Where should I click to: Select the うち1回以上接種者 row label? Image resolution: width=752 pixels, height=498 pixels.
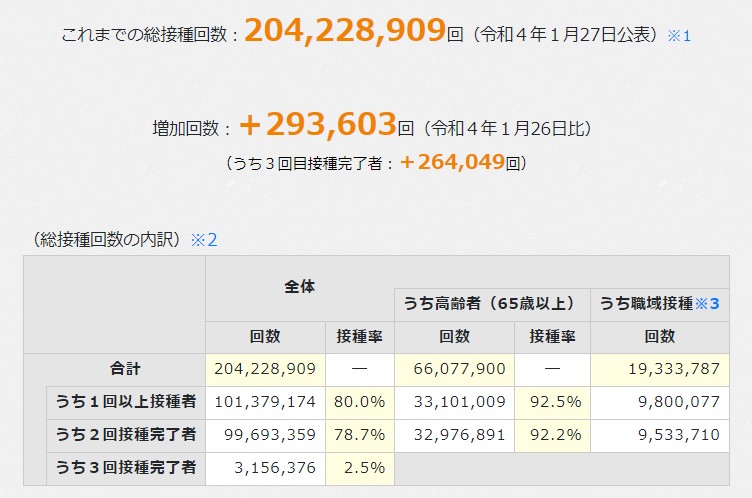point(126,401)
